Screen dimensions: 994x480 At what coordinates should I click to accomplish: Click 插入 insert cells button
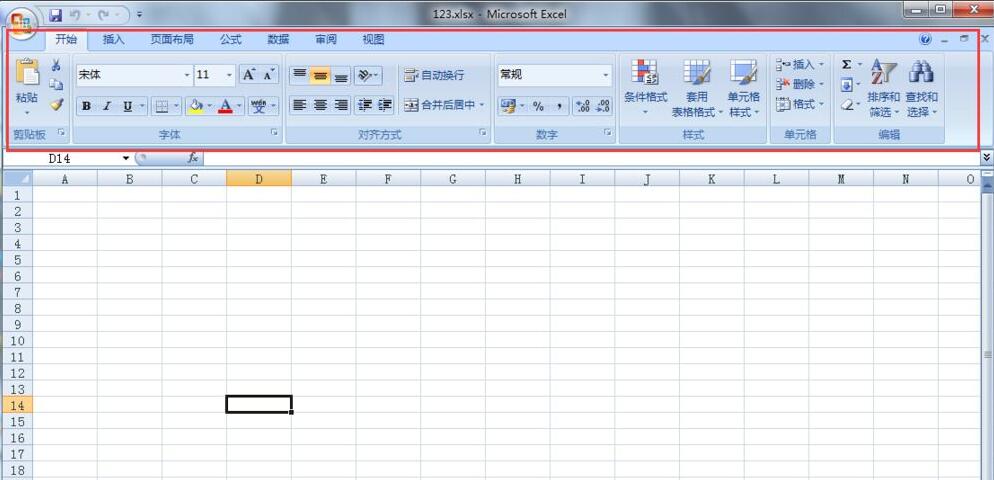click(x=800, y=65)
